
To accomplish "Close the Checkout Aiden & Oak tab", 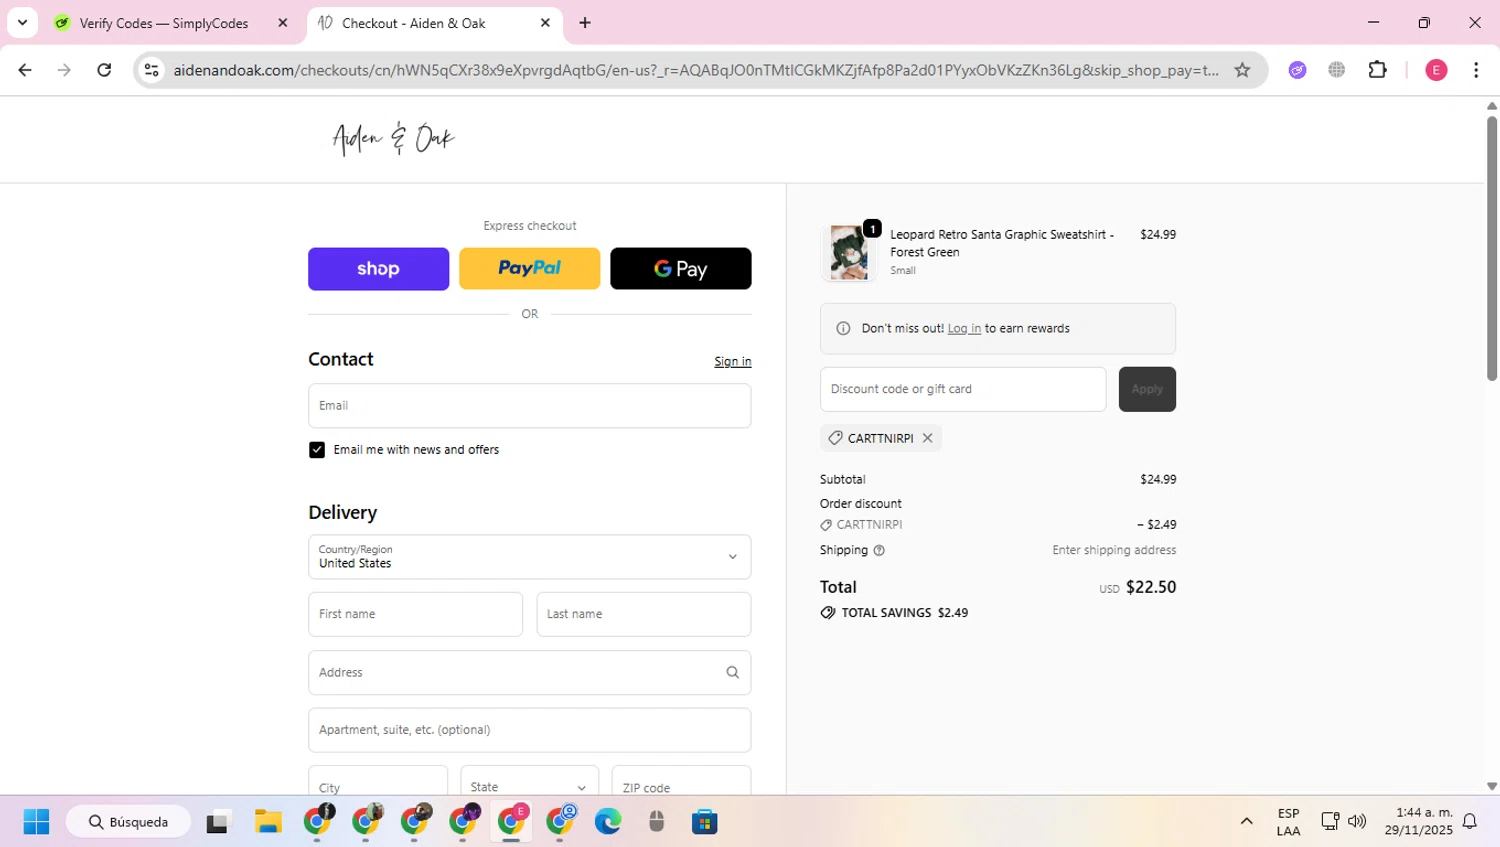I will click(545, 23).
